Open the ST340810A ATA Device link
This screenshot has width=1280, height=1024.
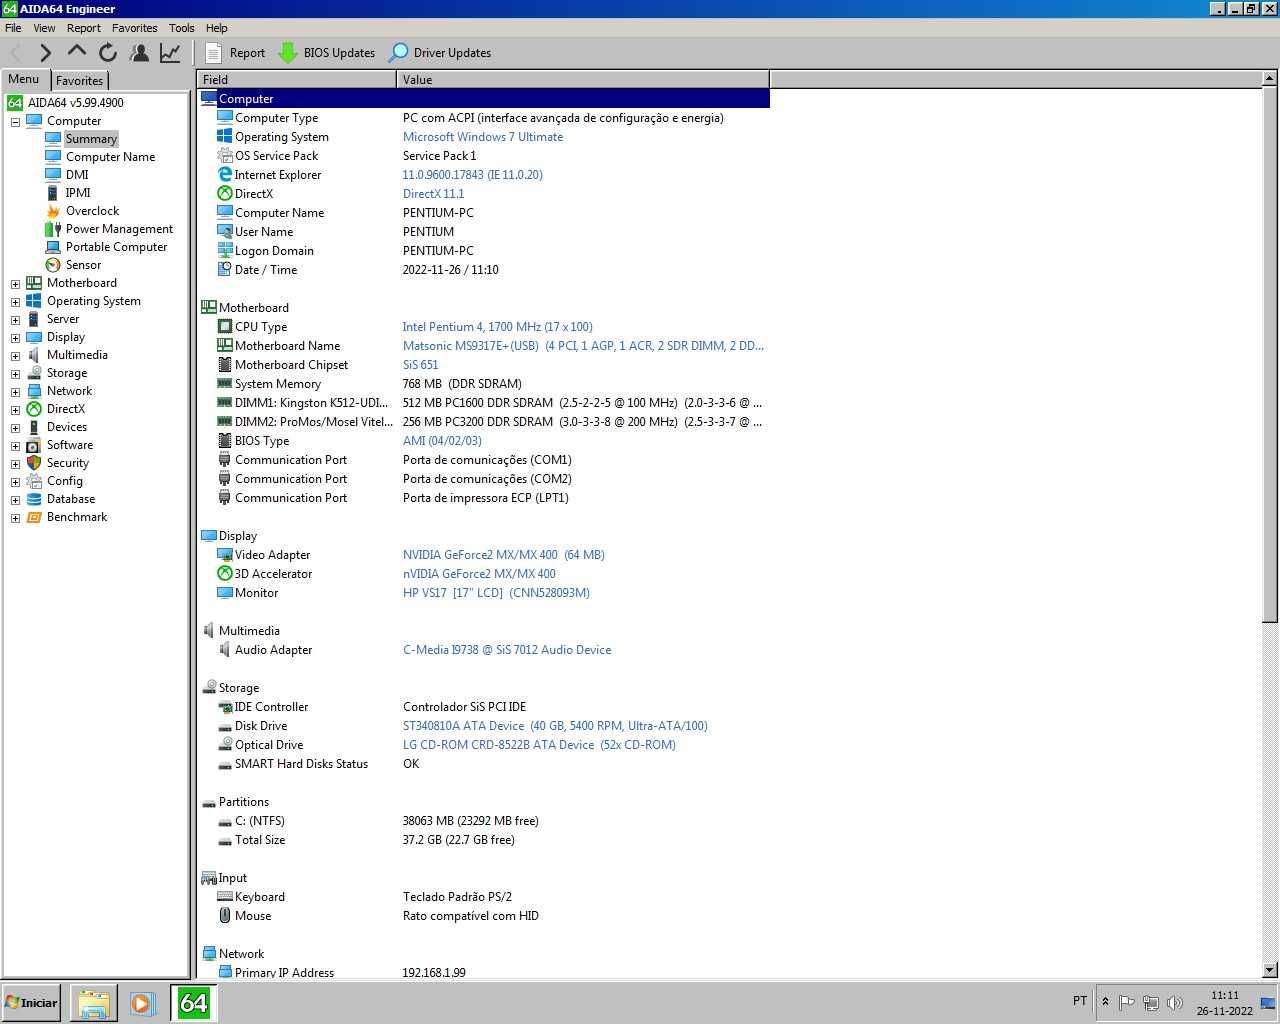pyautogui.click(x=554, y=726)
